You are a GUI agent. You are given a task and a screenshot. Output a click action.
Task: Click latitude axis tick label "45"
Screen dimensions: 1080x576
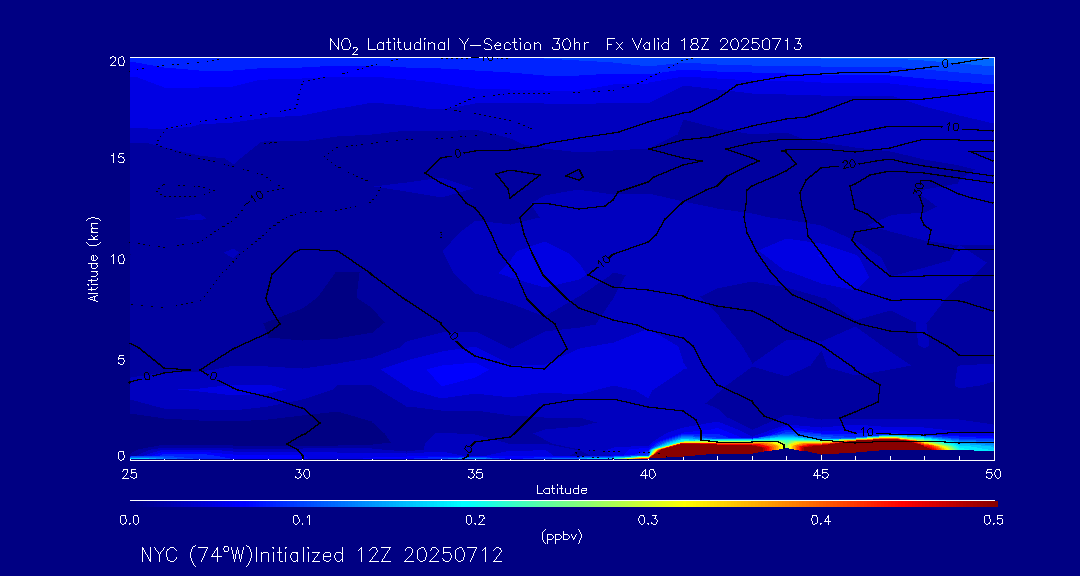[x=821, y=474]
